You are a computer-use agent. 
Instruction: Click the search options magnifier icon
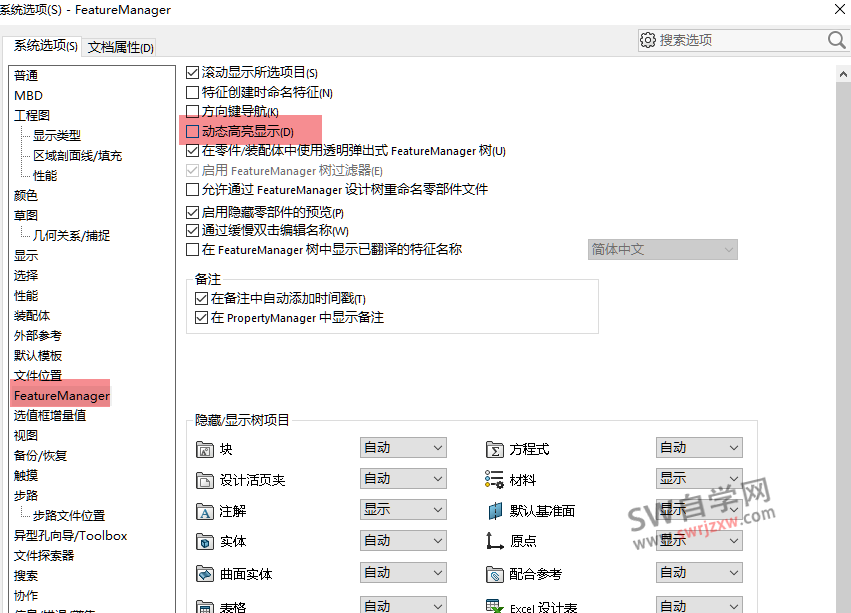[x=836, y=40]
